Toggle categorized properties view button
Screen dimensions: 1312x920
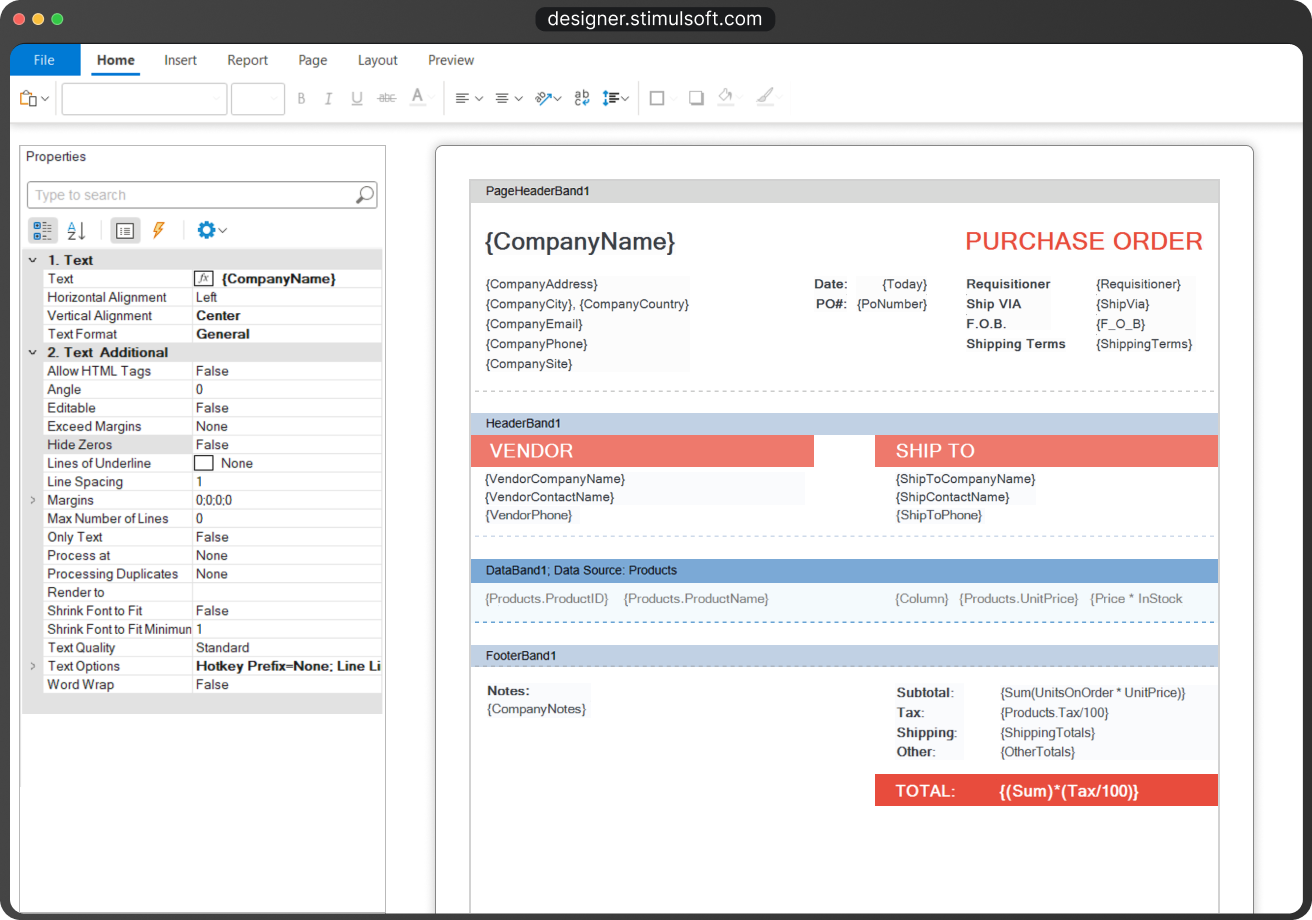coord(43,230)
